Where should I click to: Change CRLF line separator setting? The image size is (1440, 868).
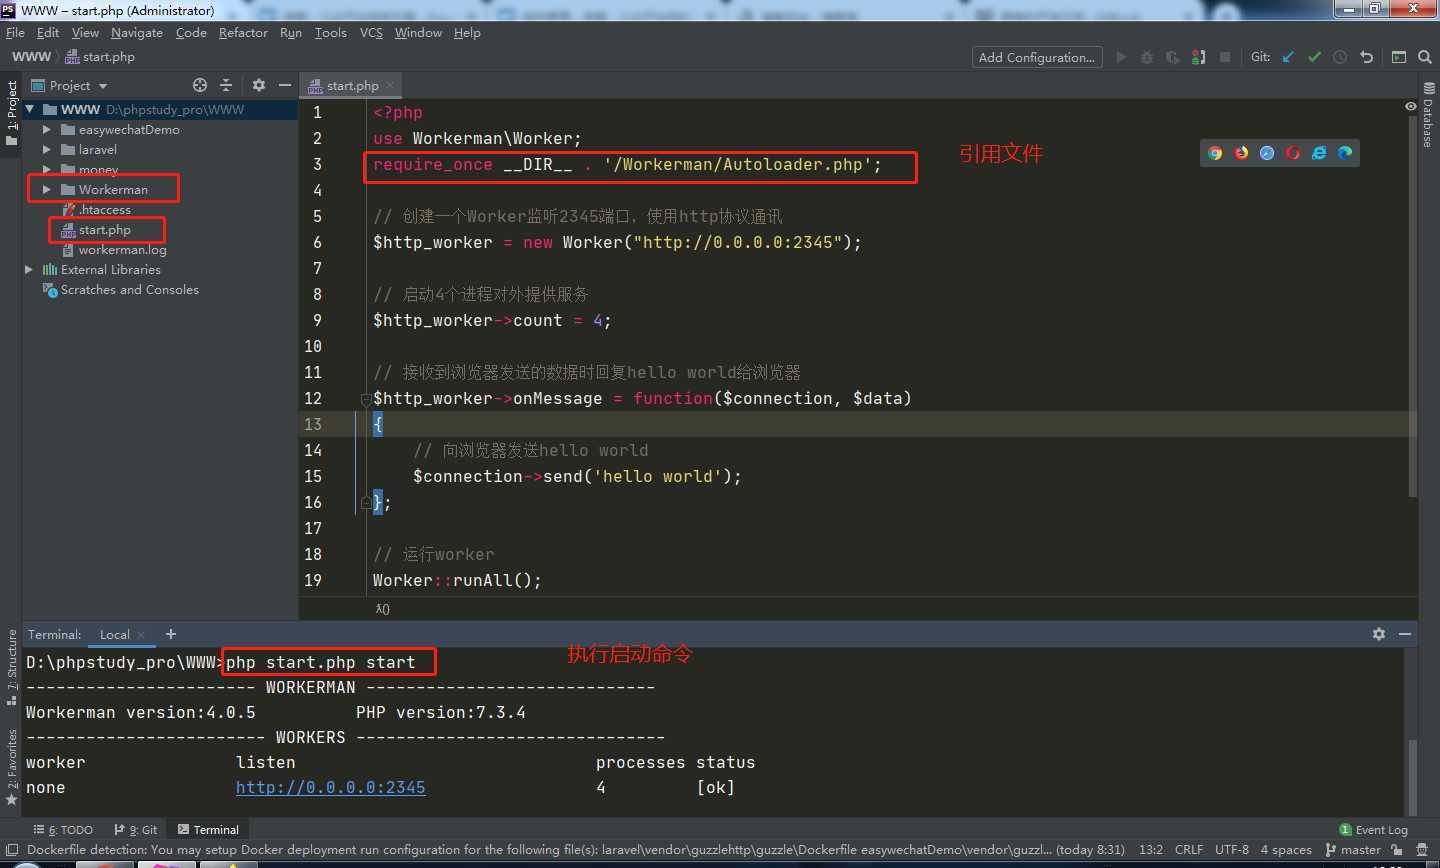[x=1189, y=850]
